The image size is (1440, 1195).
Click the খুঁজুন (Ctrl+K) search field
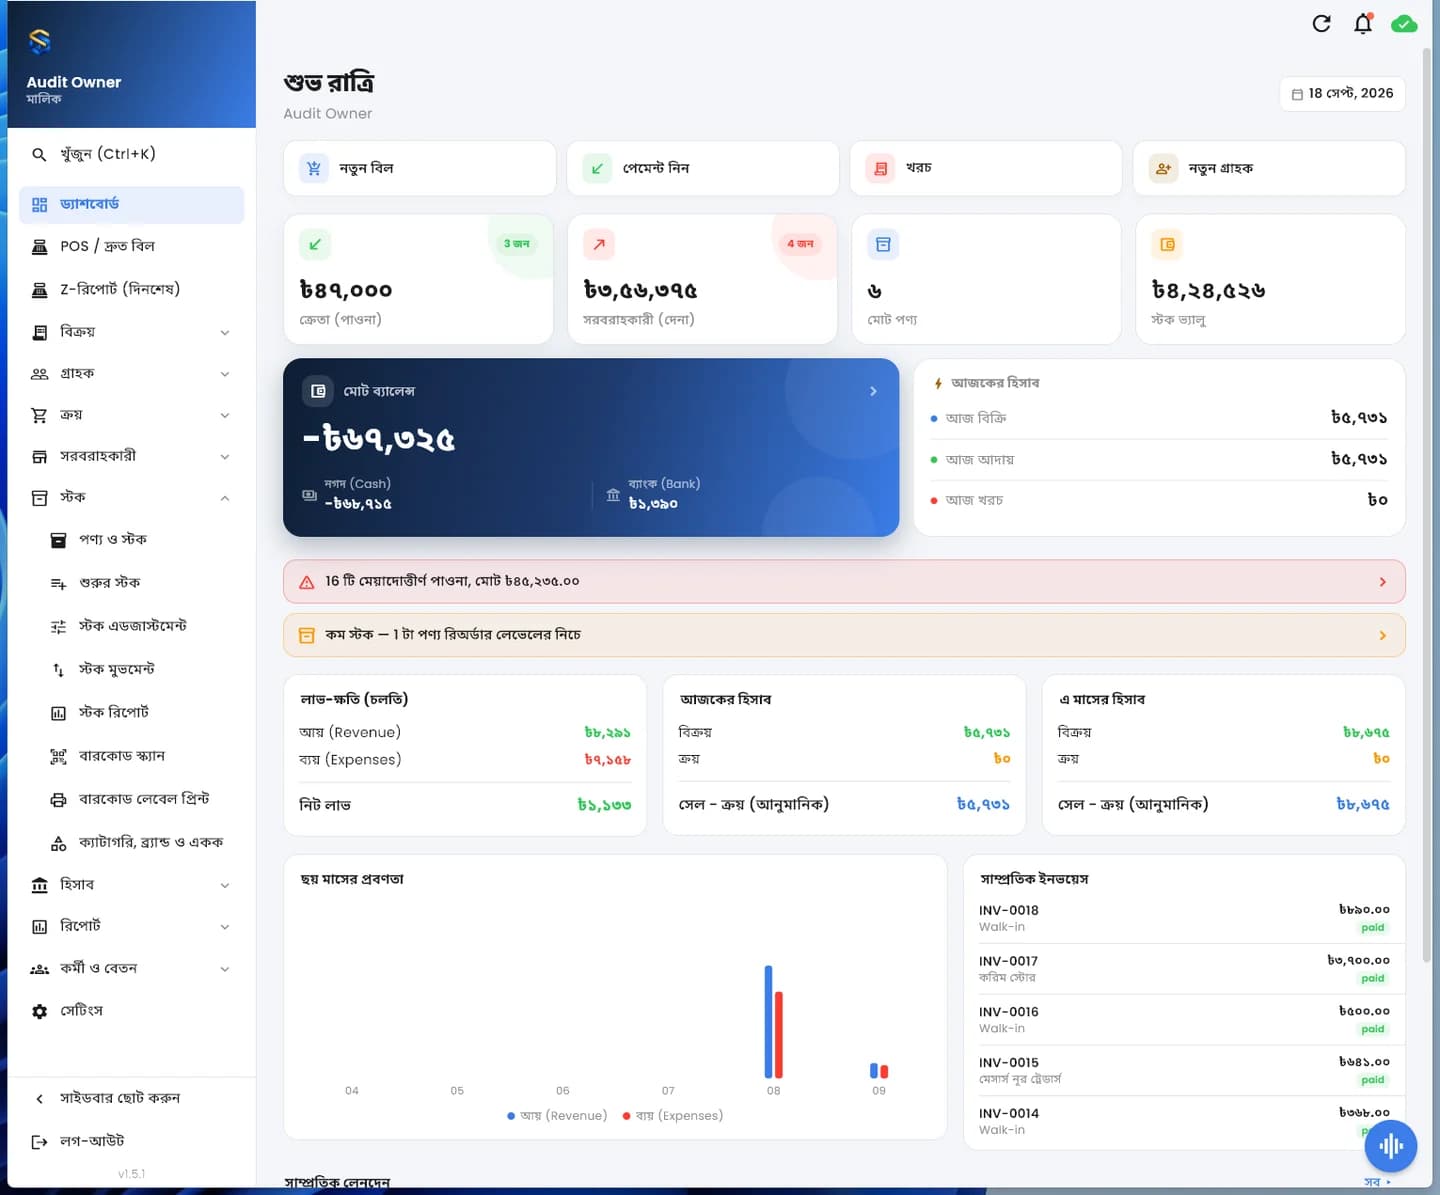point(131,154)
